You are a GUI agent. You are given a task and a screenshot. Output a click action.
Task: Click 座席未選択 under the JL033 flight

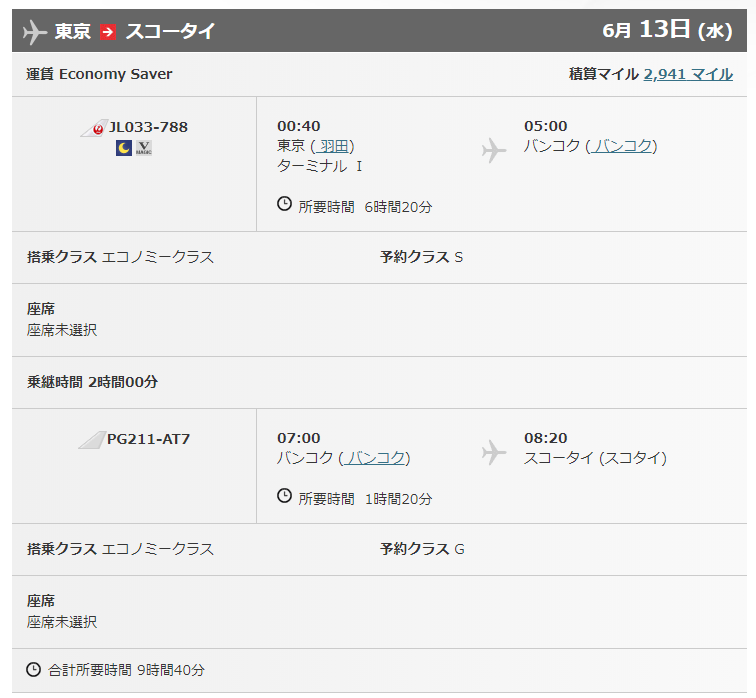point(62,330)
